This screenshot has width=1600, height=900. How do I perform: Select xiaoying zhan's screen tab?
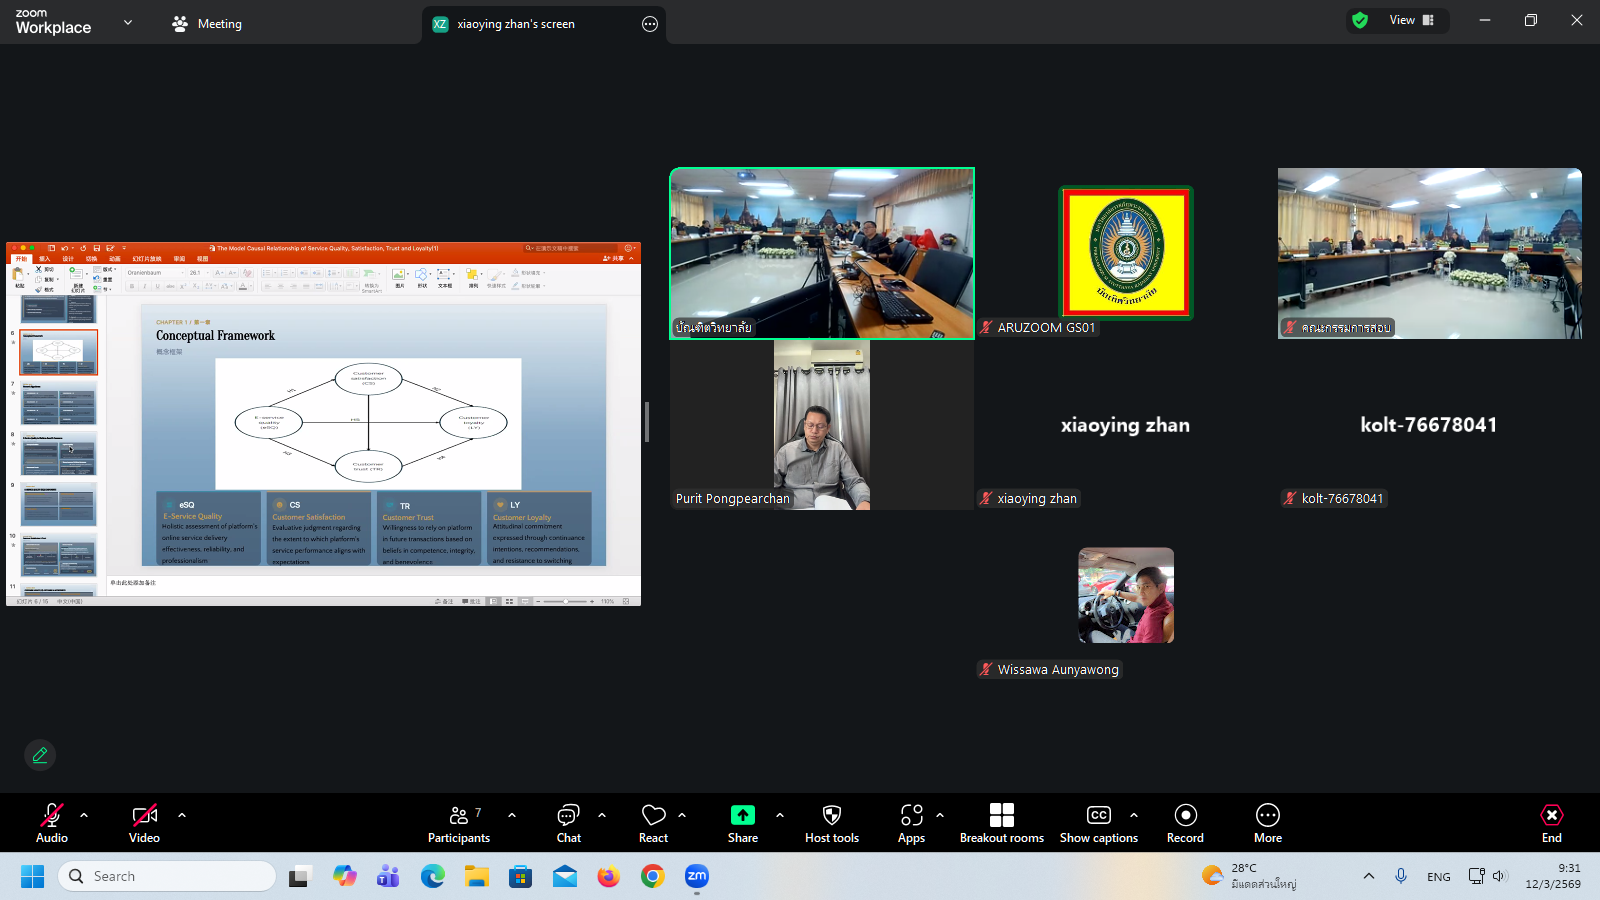click(515, 24)
